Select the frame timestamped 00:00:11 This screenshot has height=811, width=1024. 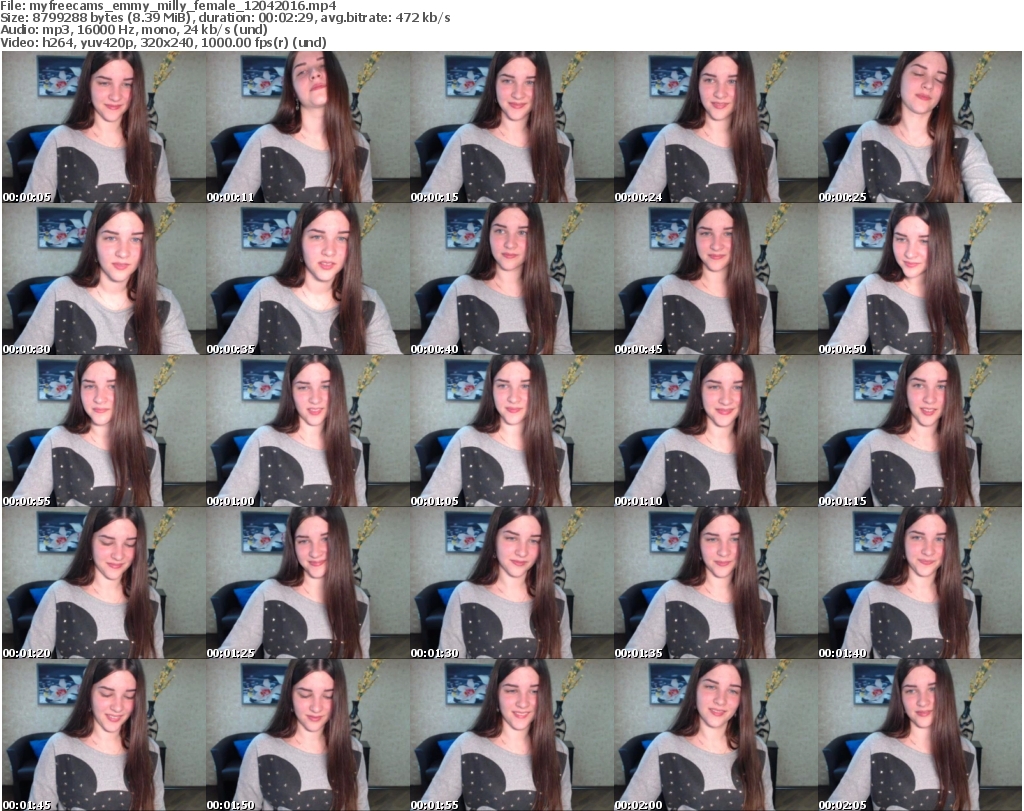pyautogui.click(x=307, y=127)
